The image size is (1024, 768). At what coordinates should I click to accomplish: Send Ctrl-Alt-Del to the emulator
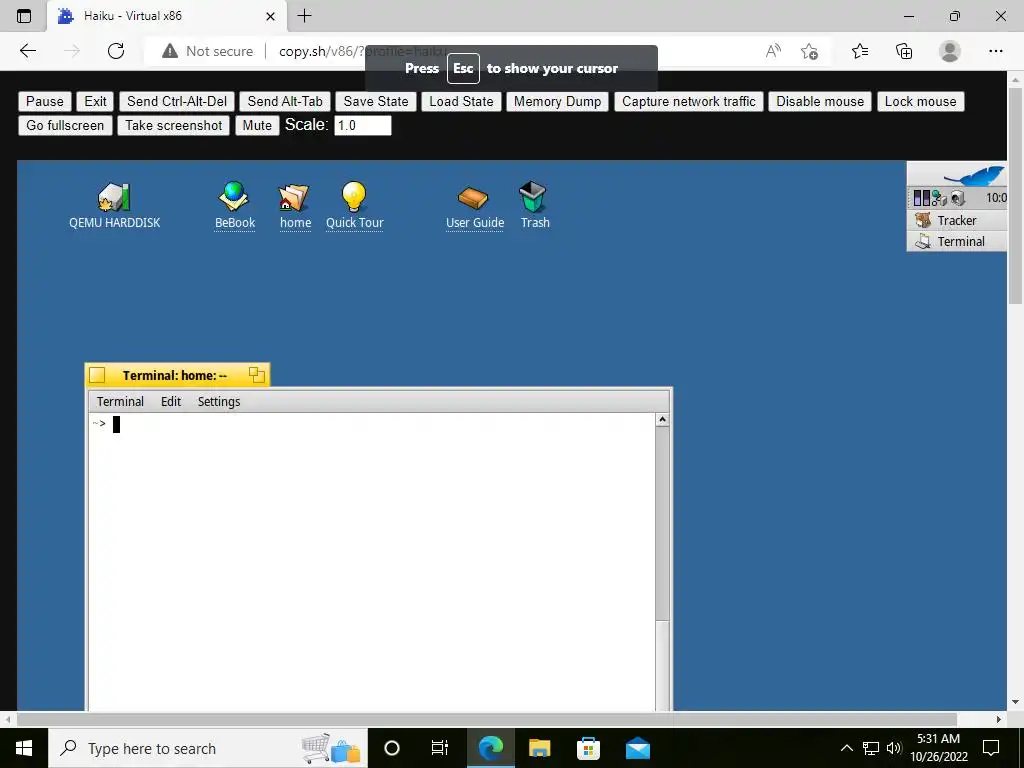177,101
